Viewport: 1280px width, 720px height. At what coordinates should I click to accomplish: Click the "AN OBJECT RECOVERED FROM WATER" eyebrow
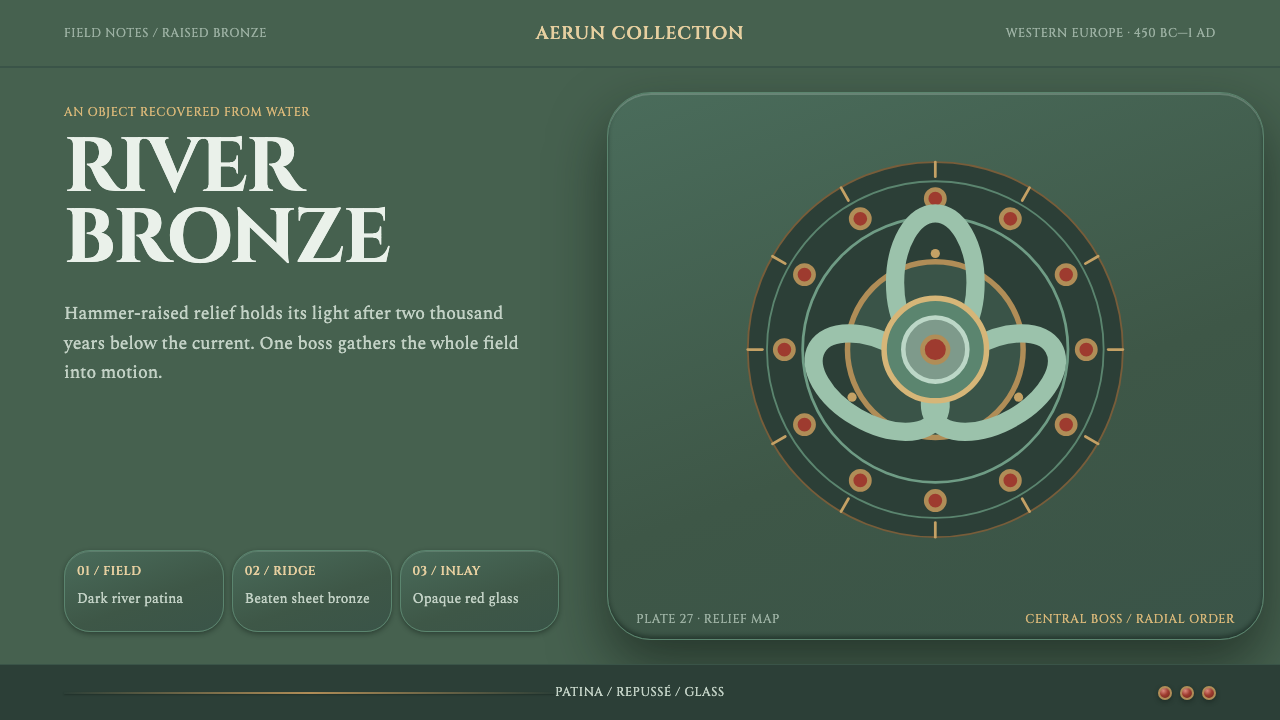click(x=187, y=112)
